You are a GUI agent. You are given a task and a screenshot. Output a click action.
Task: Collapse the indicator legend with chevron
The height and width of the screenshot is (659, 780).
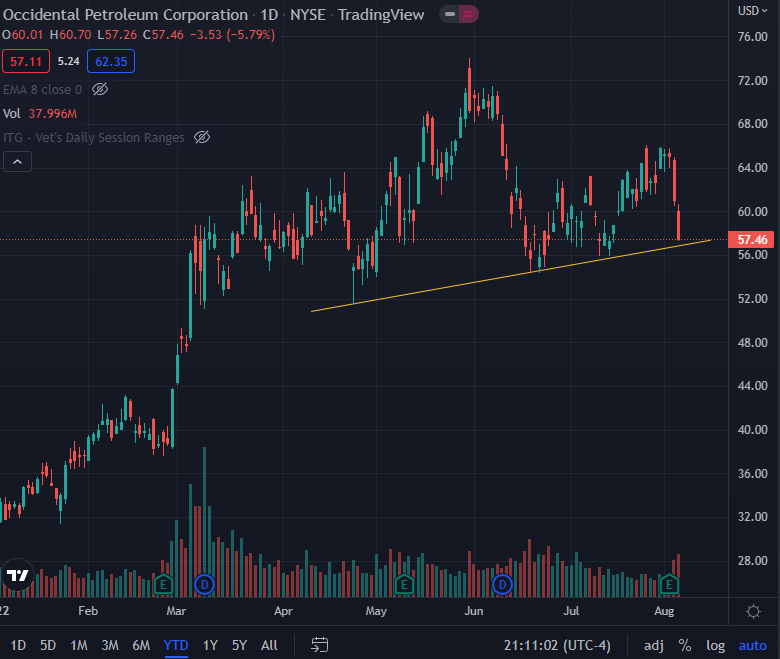[17, 162]
